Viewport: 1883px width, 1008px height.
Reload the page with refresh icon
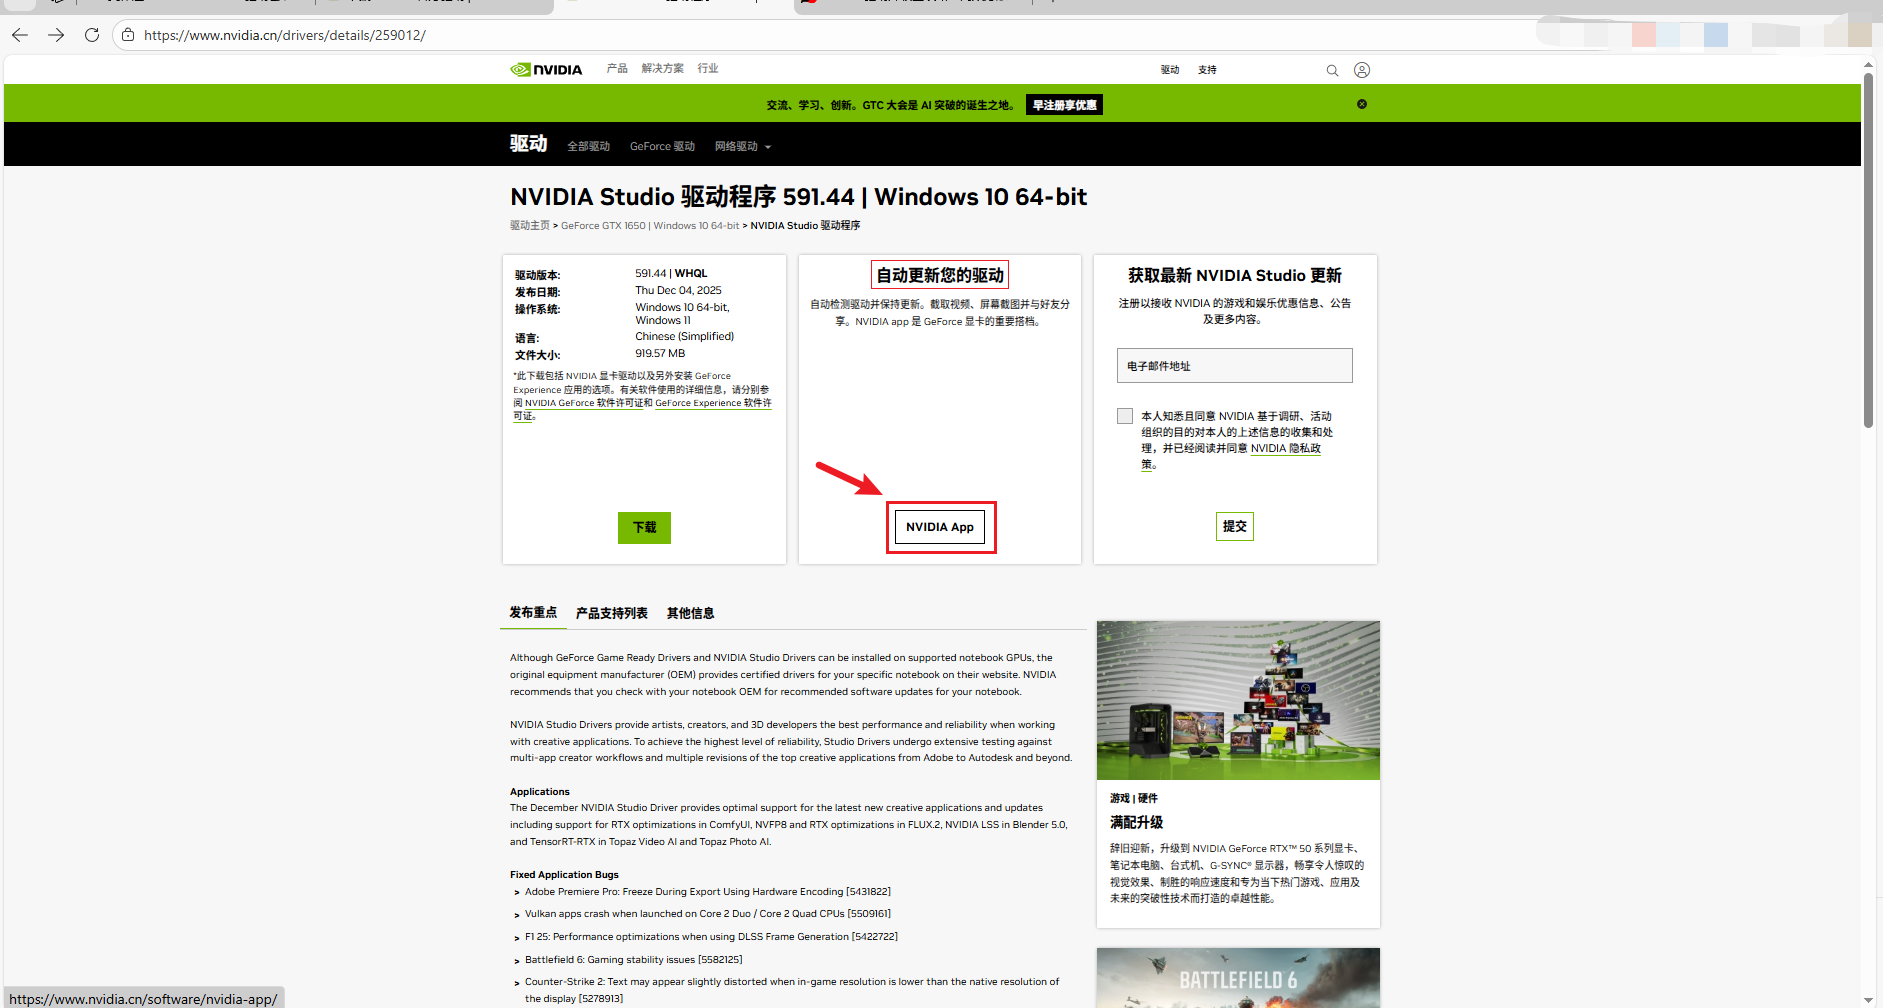[92, 35]
